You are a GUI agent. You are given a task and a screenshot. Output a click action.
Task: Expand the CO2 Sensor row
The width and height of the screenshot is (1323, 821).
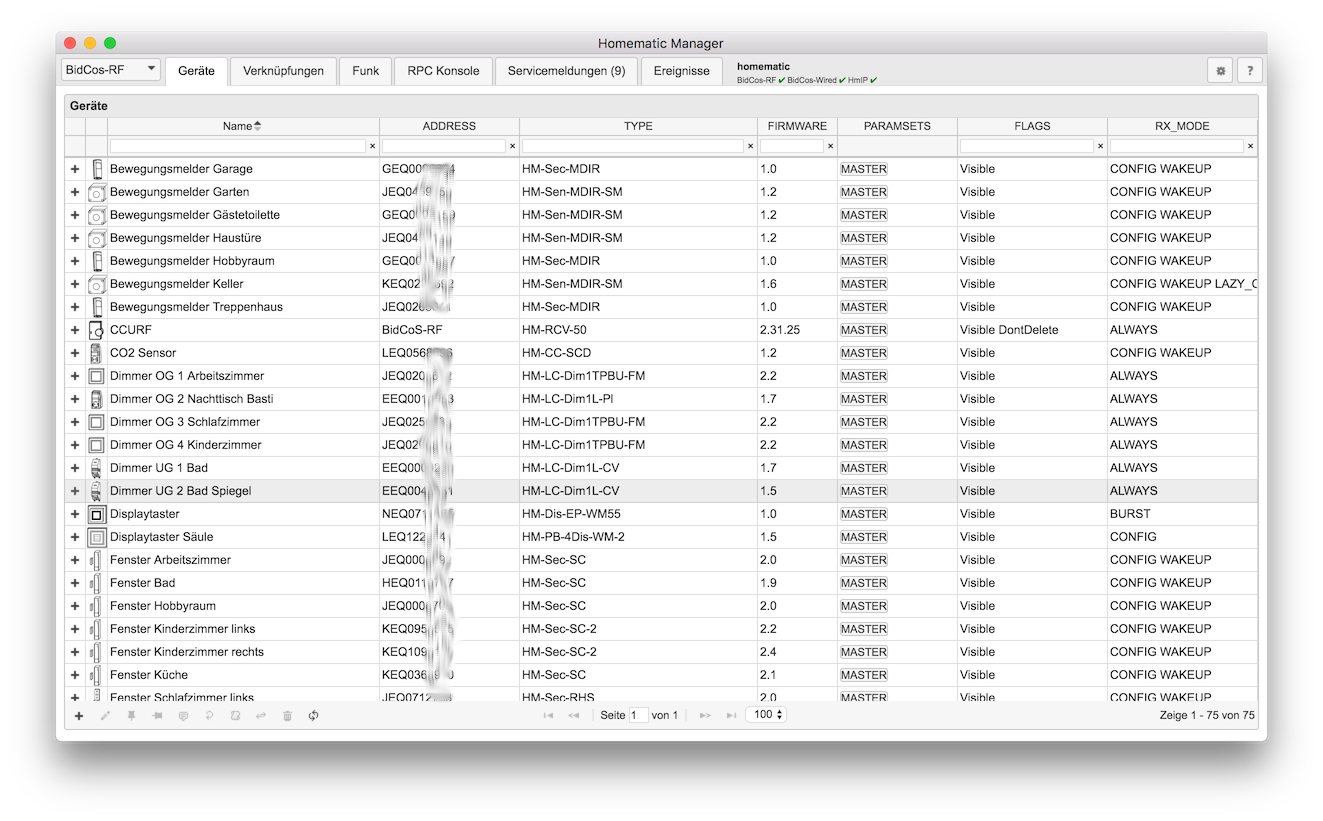coord(75,353)
